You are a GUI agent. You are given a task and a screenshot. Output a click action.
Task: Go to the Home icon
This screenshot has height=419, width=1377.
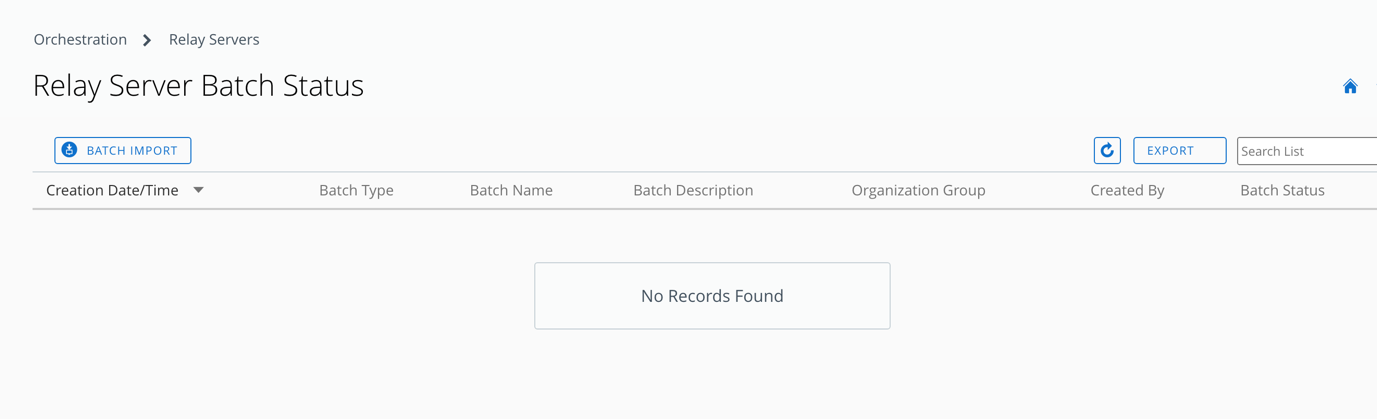(1350, 87)
